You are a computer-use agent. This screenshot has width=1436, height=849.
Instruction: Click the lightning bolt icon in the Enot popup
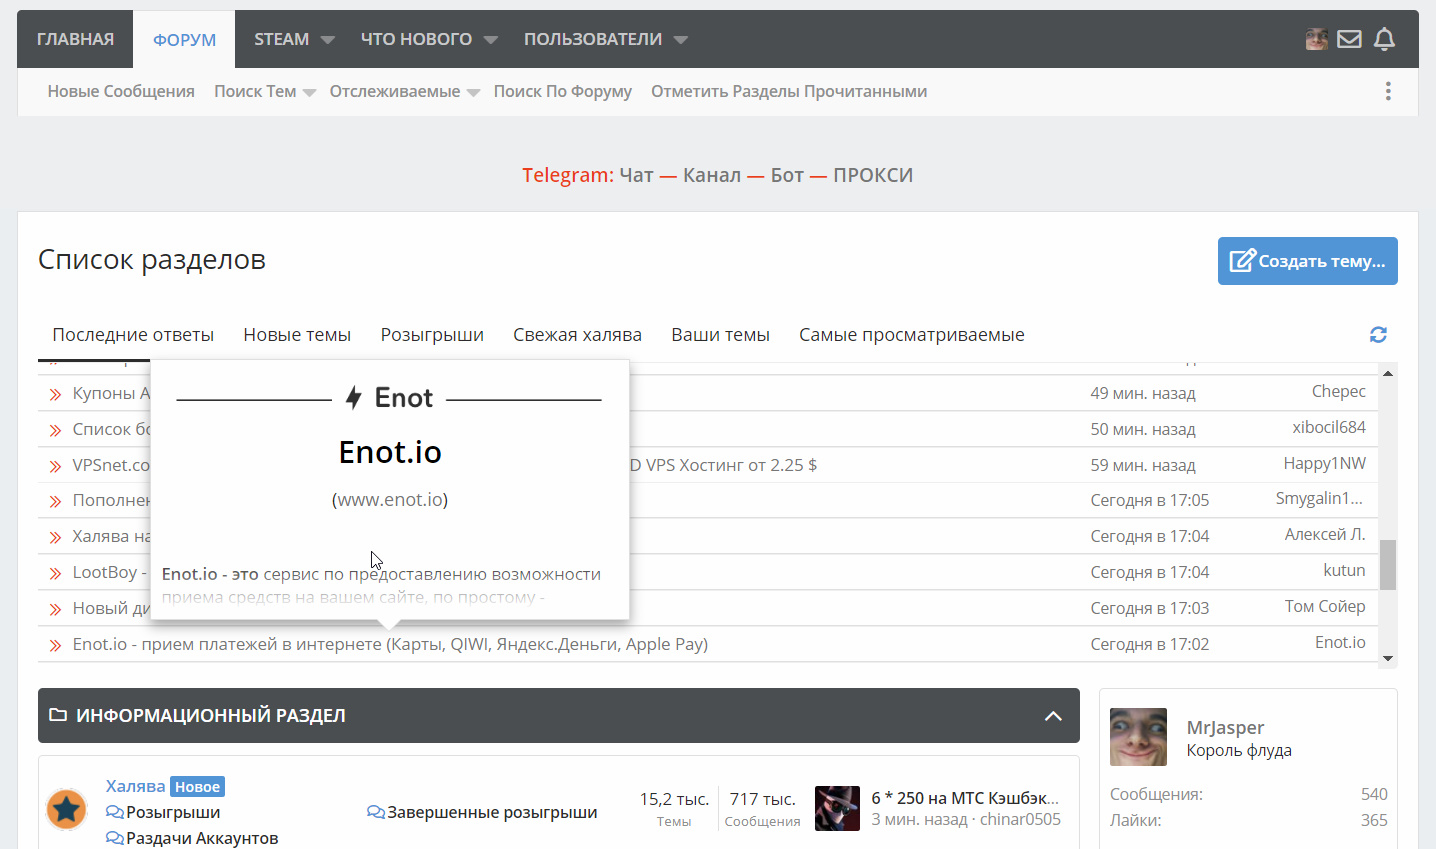(x=353, y=398)
